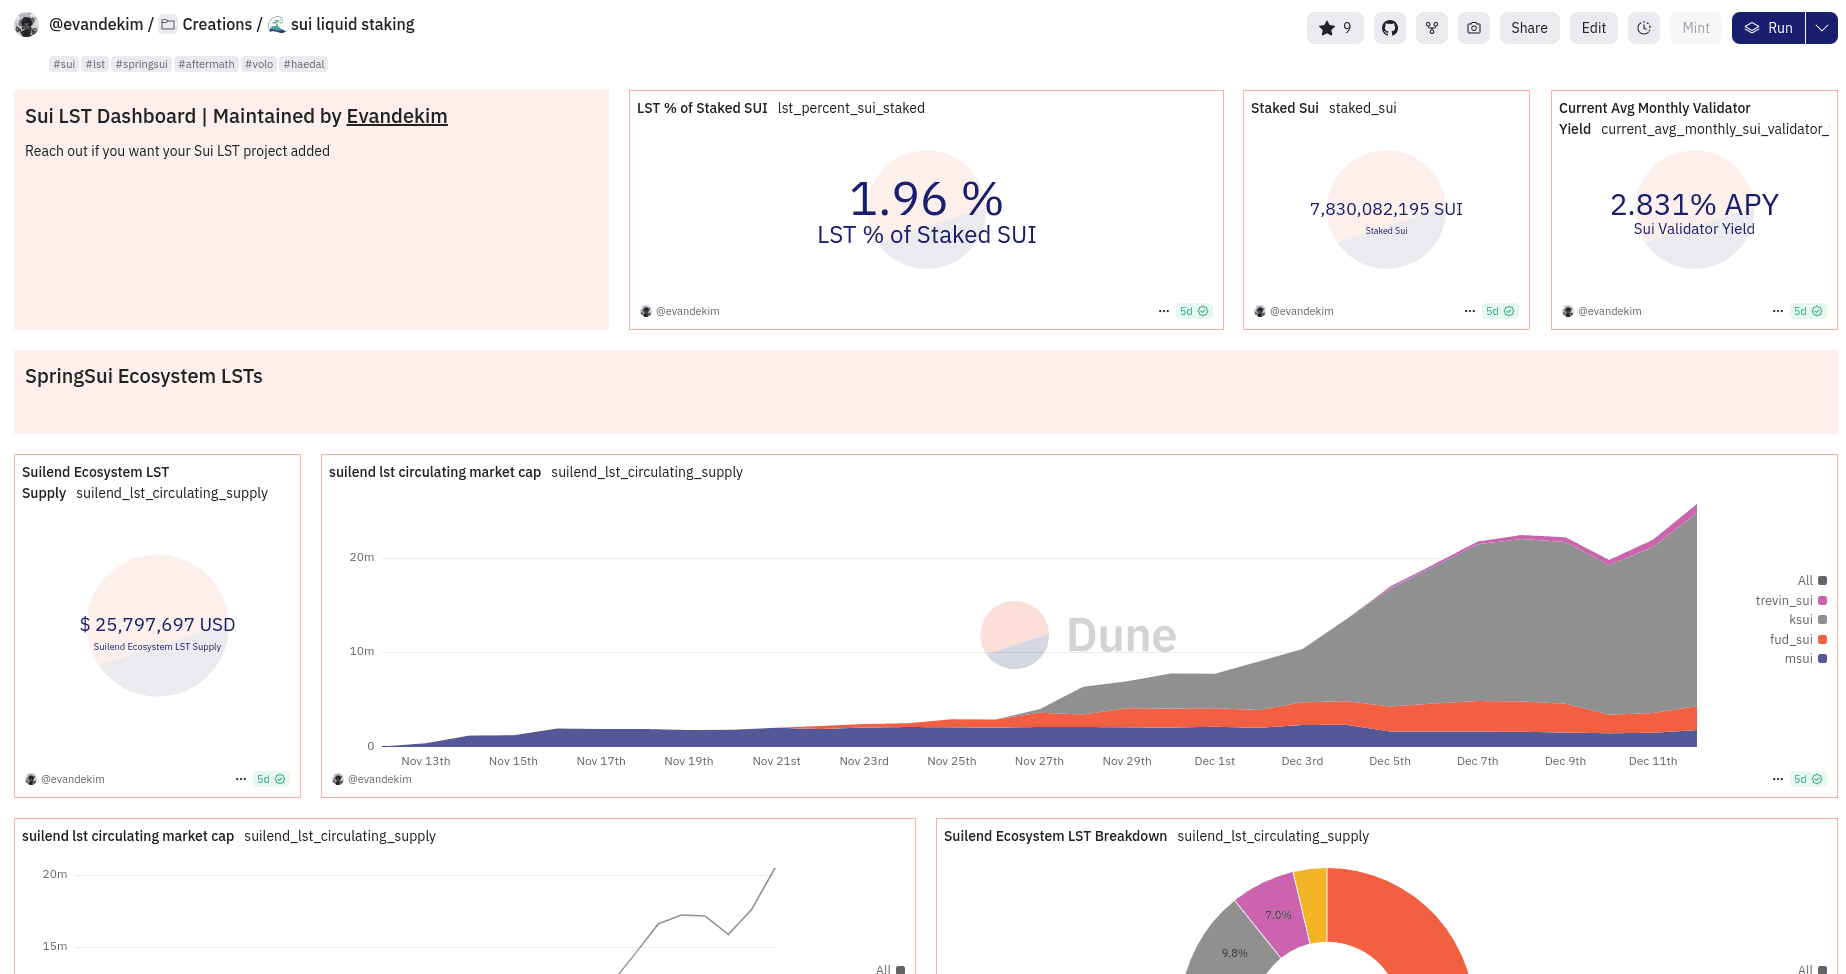Toggle the msui series in legend
This screenshot has height=974, width=1846.
point(1806,659)
